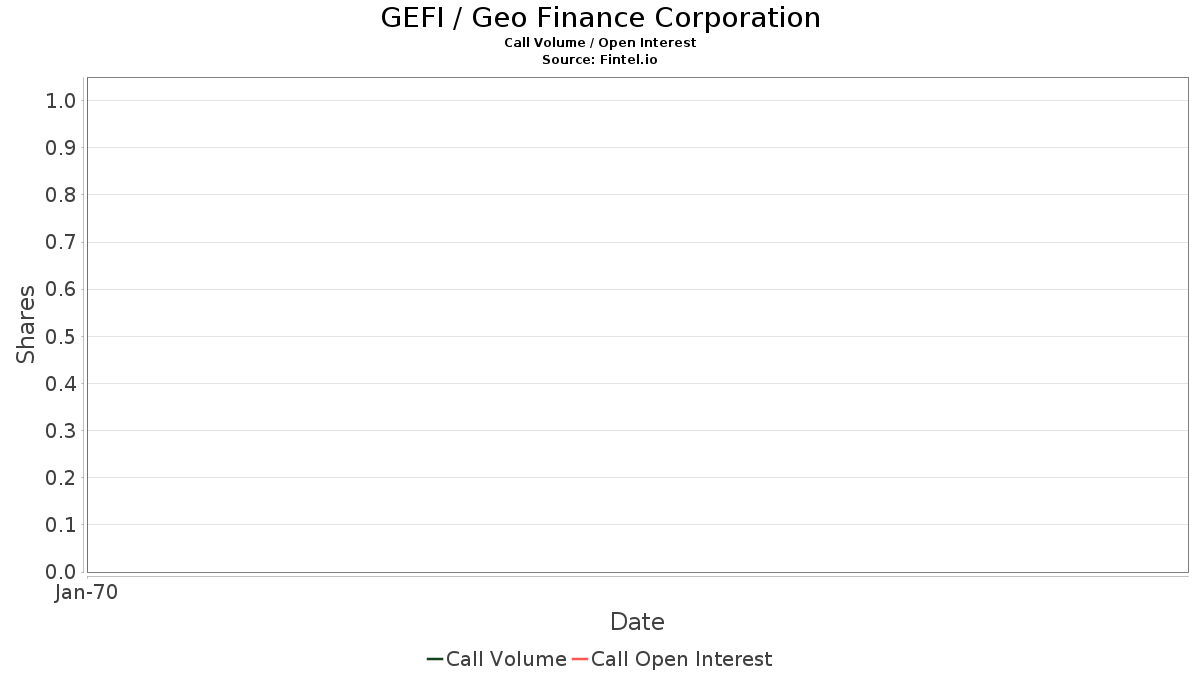Viewport: 1200px width, 675px height.
Task: Click the GEFI / Geo Finance Corporation title
Action: click(600, 18)
